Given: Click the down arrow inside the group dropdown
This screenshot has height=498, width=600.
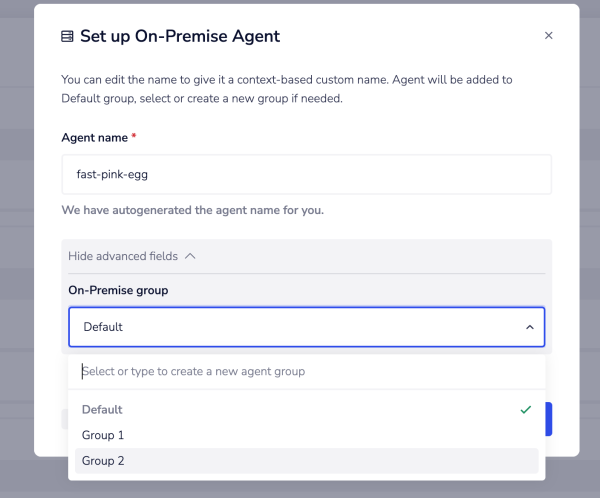Looking at the screenshot, I should coord(529,327).
